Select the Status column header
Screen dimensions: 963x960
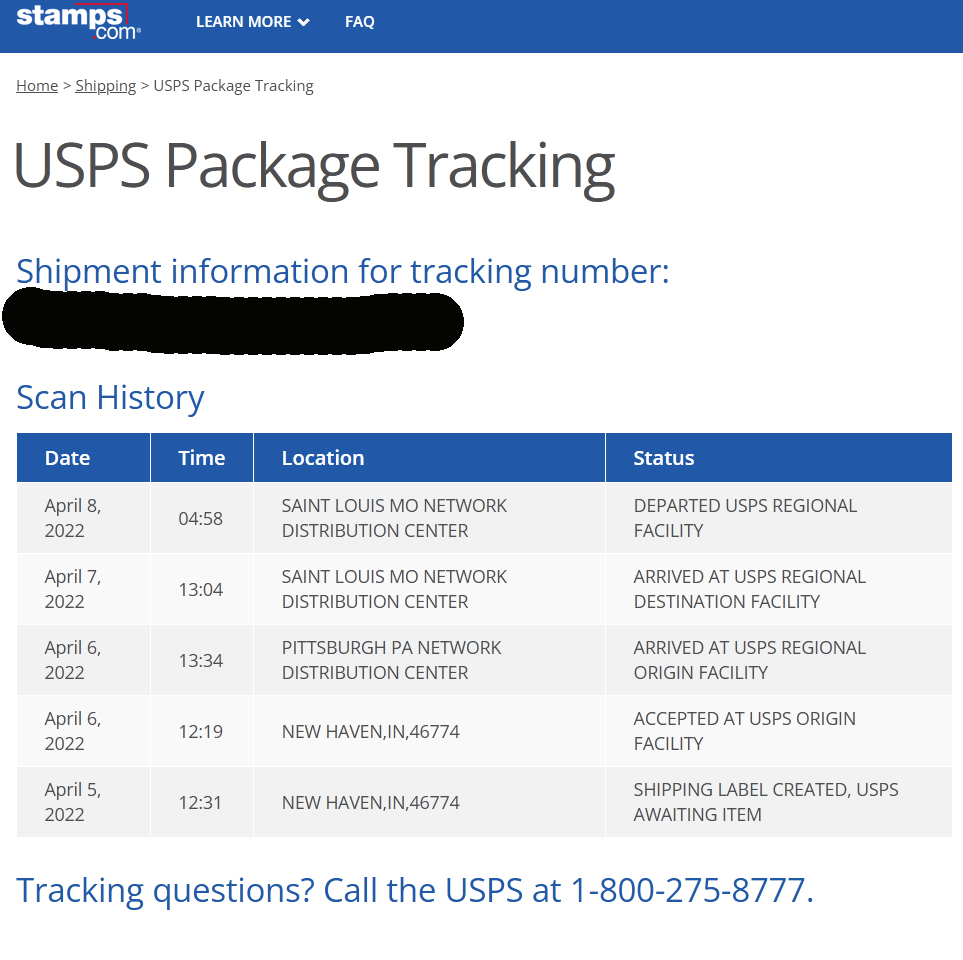(x=663, y=458)
